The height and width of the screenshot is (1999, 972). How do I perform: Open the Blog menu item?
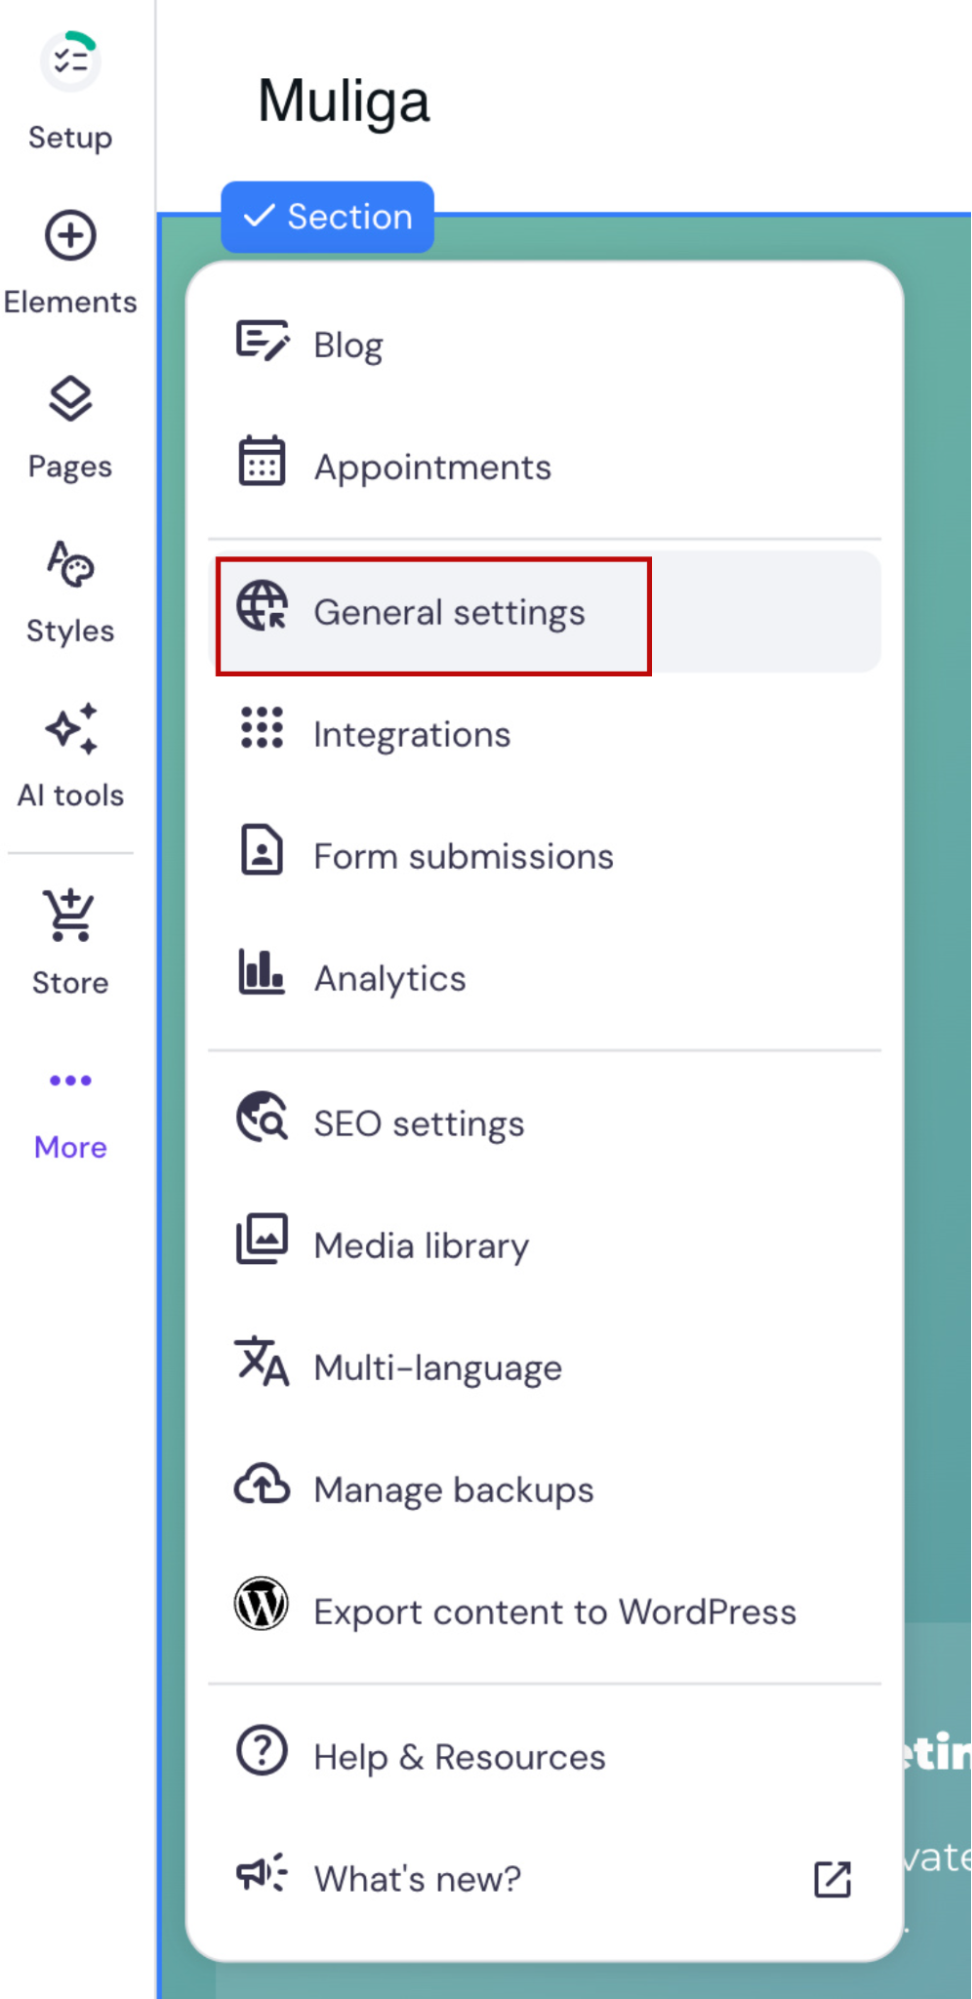pyautogui.click(x=348, y=345)
